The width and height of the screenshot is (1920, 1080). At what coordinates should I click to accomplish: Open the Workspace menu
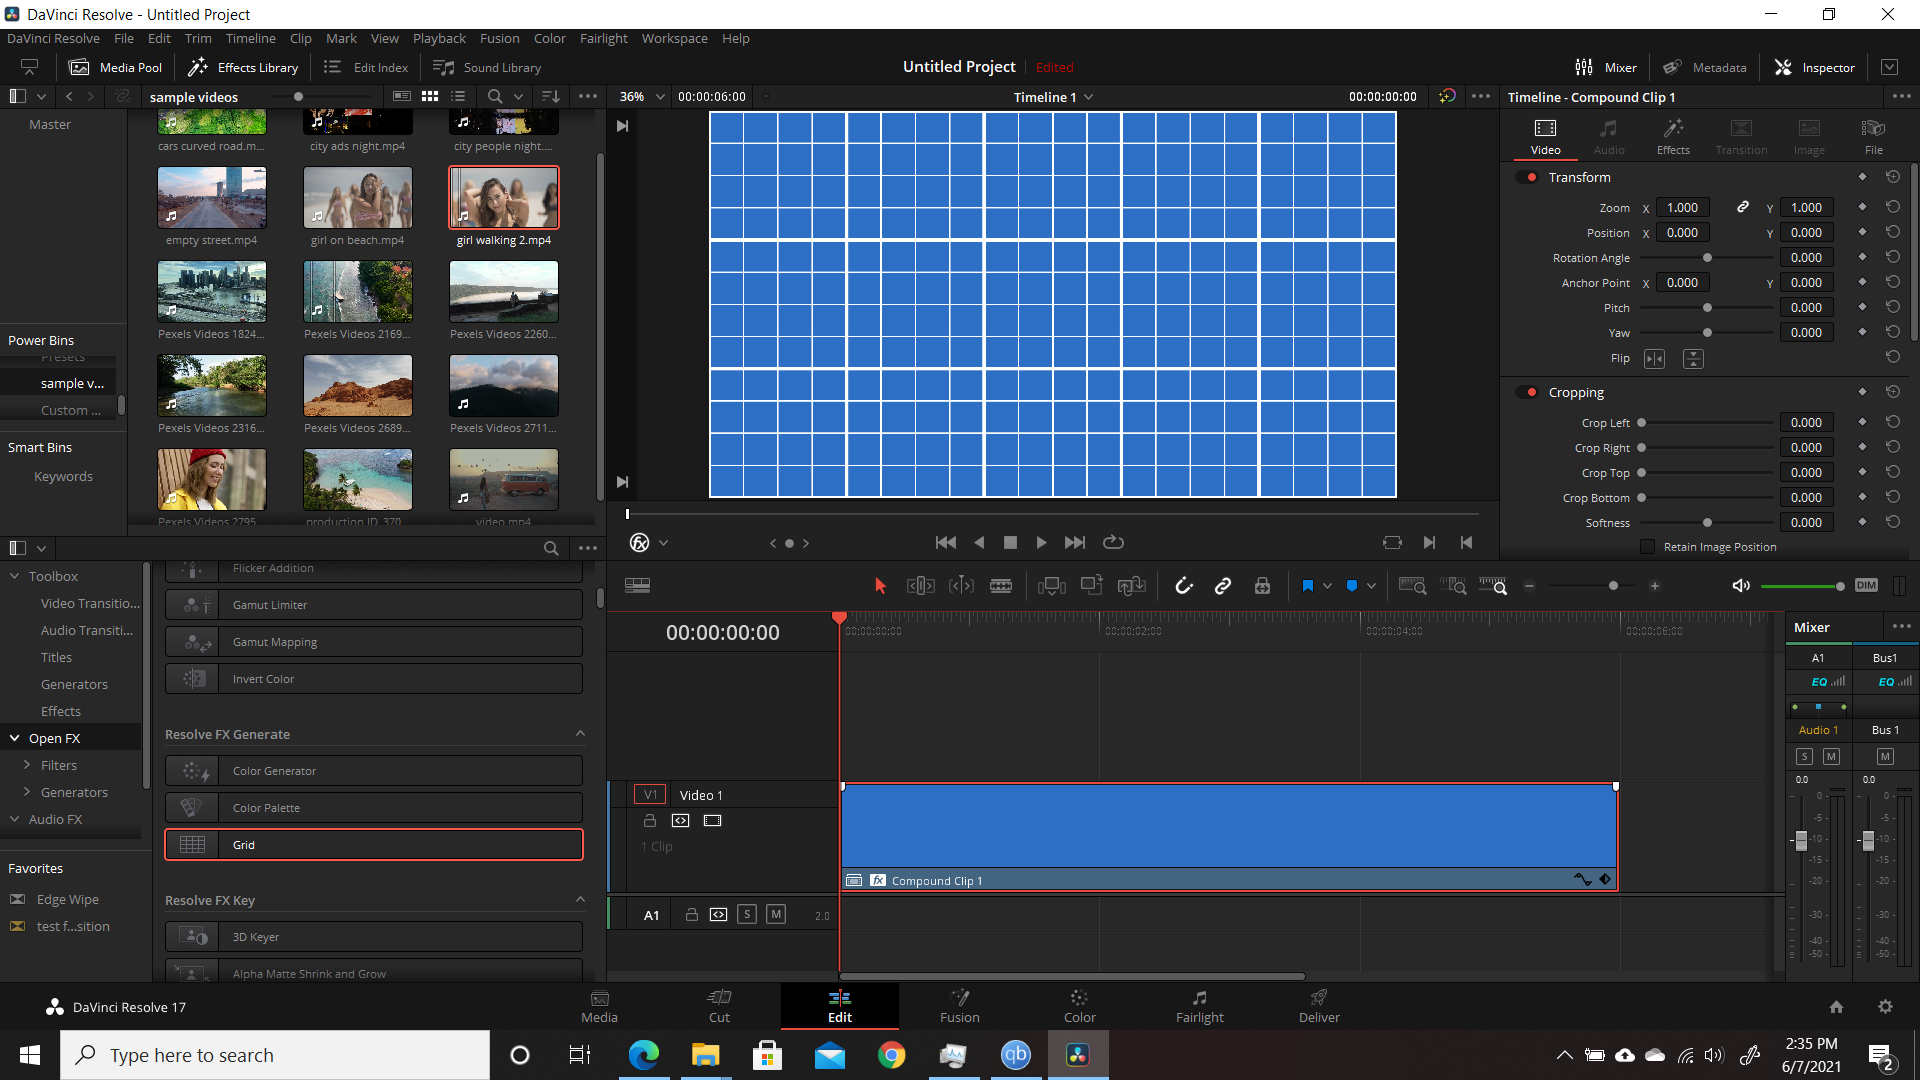675,38
